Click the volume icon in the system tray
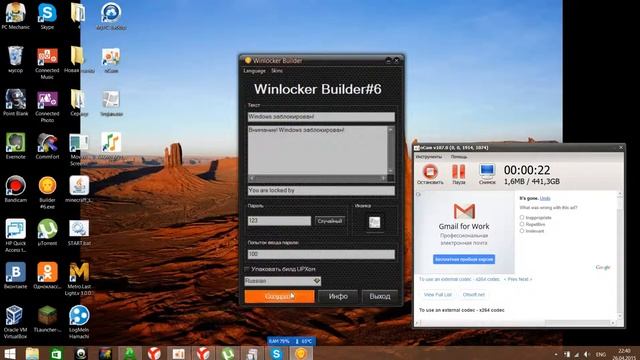Viewport: 640px width, 360px height. coord(587,354)
